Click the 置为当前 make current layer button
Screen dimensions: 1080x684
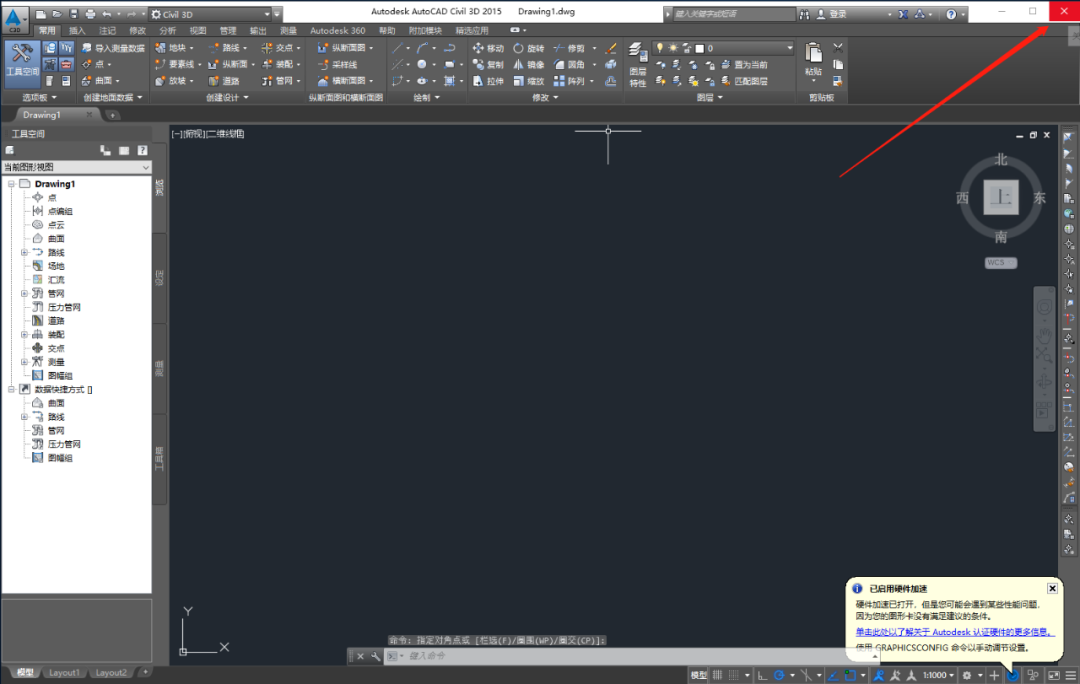click(745, 65)
